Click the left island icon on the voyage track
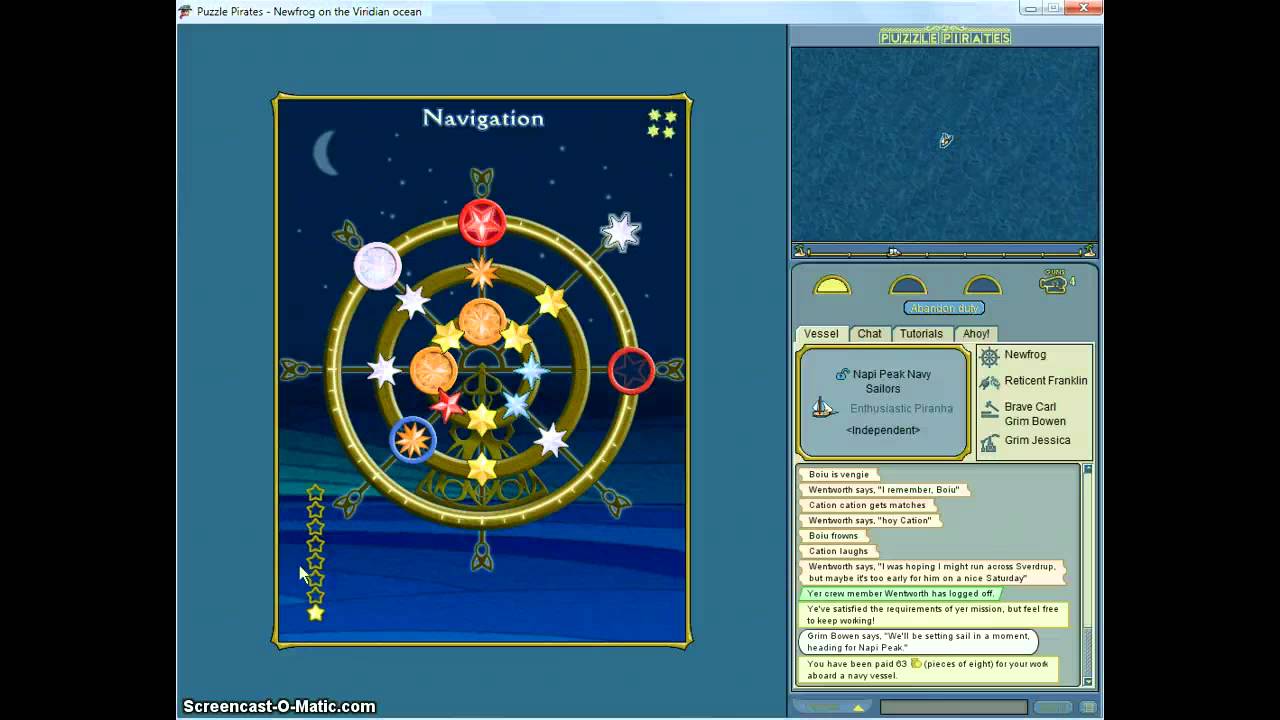 coord(799,251)
